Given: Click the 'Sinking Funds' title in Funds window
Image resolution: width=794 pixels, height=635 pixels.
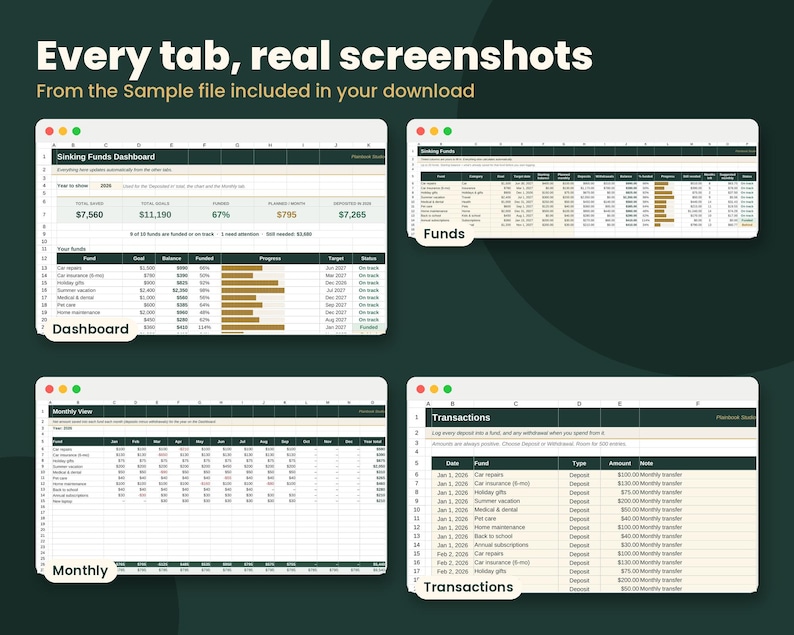Looking at the screenshot, I should [x=438, y=151].
